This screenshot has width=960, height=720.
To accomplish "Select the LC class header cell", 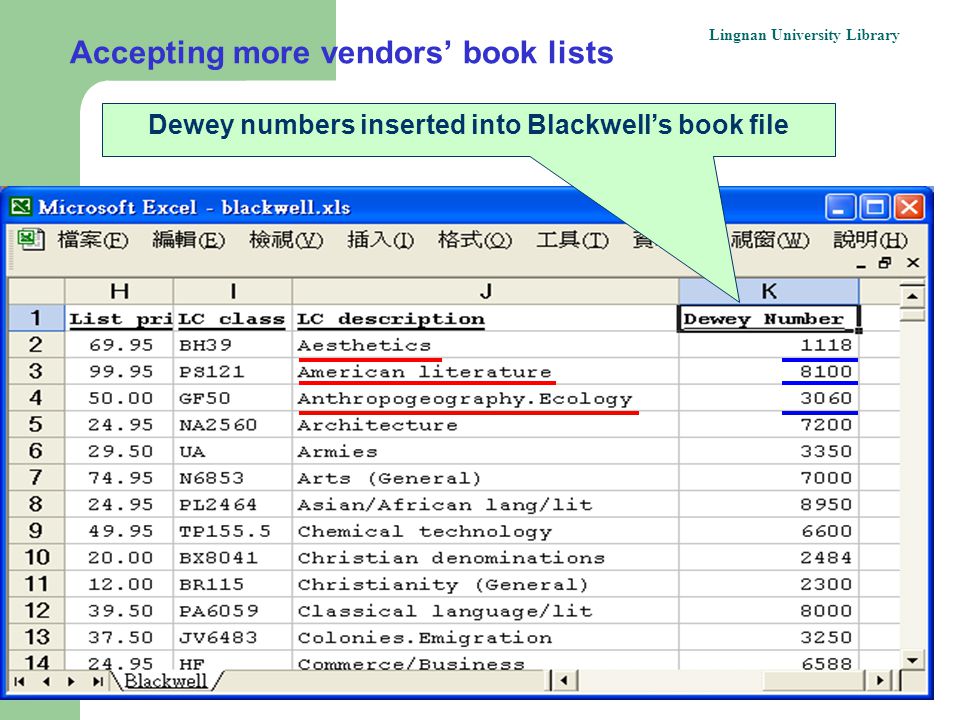I will click(233, 318).
